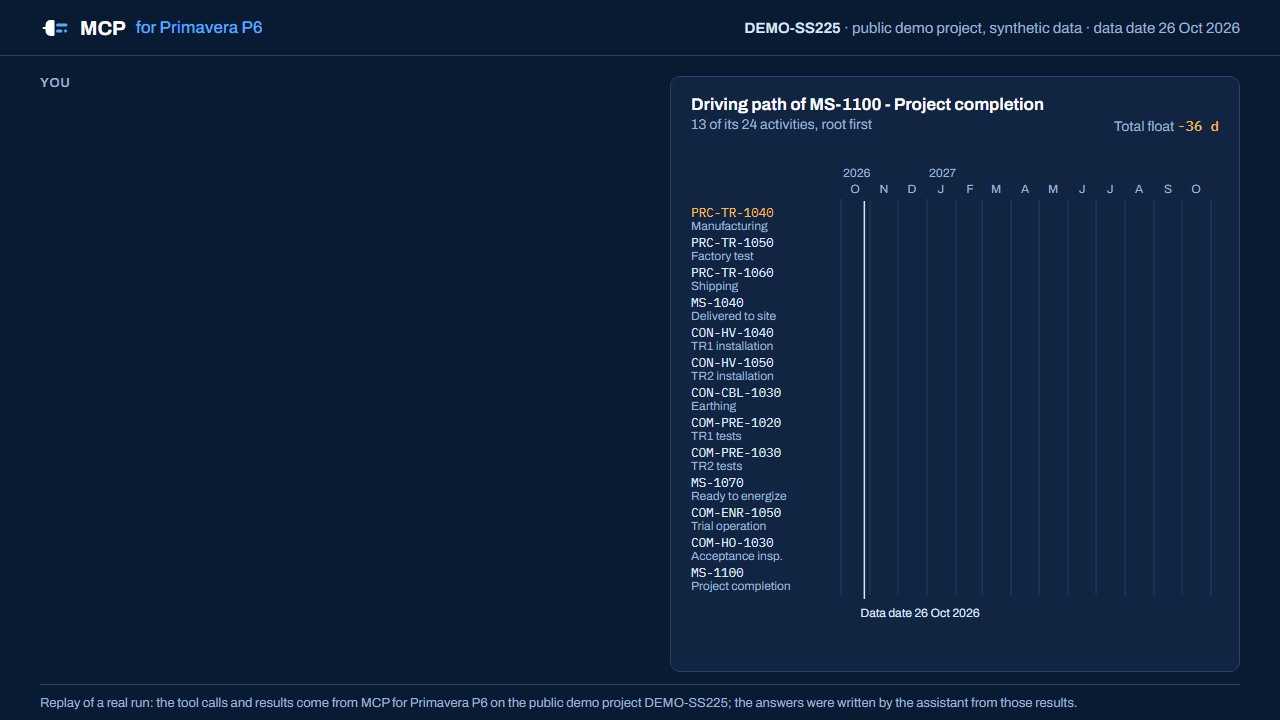Select COM-PRE-1030 TR2 tests row
Viewport: 1280px width, 720px height.
736,459
